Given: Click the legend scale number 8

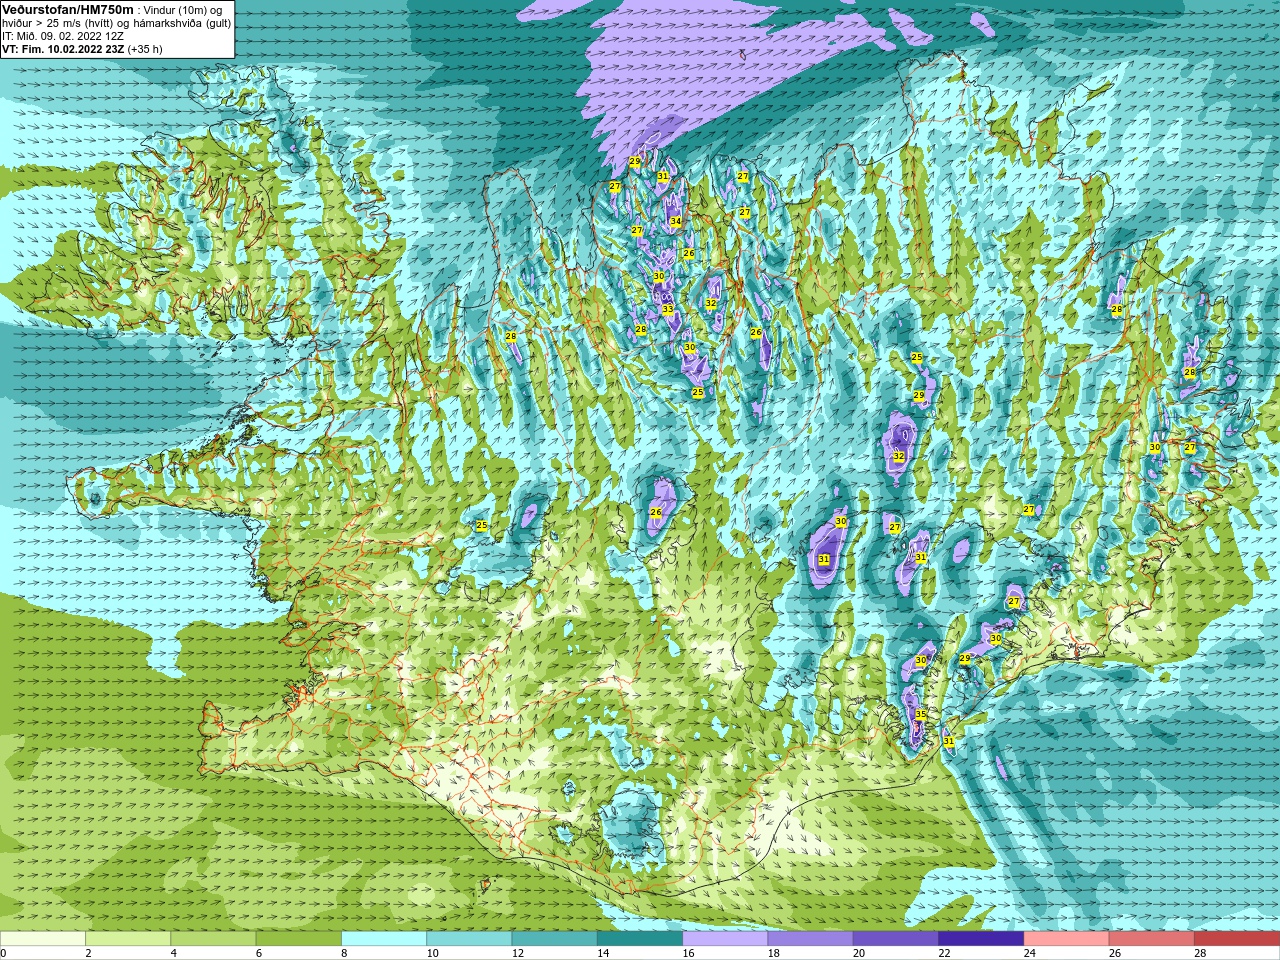Looking at the screenshot, I should coord(345,953).
